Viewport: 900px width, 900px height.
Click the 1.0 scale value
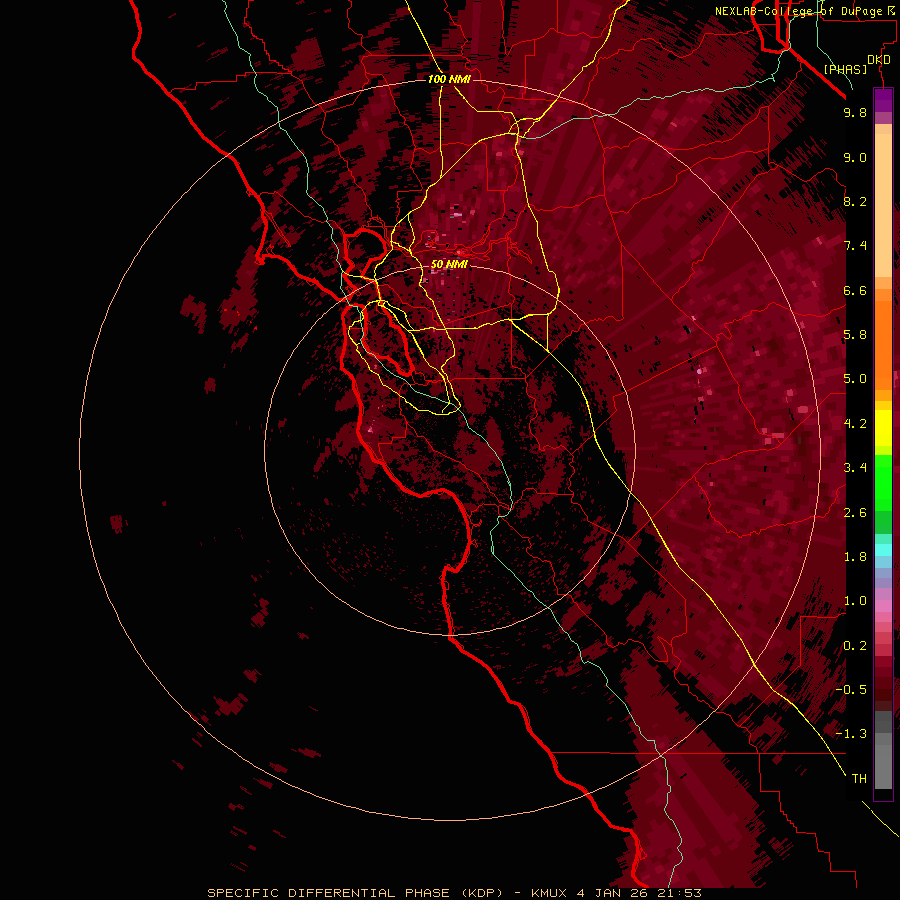(x=855, y=601)
